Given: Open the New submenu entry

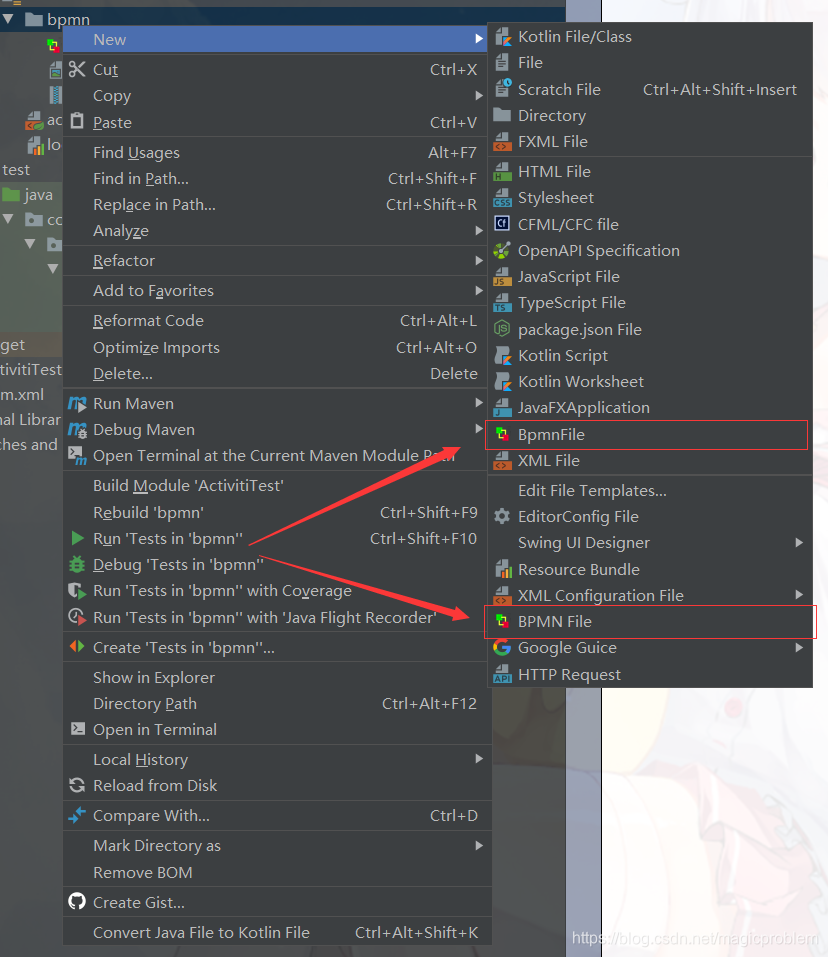Looking at the screenshot, I should [x=275, y=40].
